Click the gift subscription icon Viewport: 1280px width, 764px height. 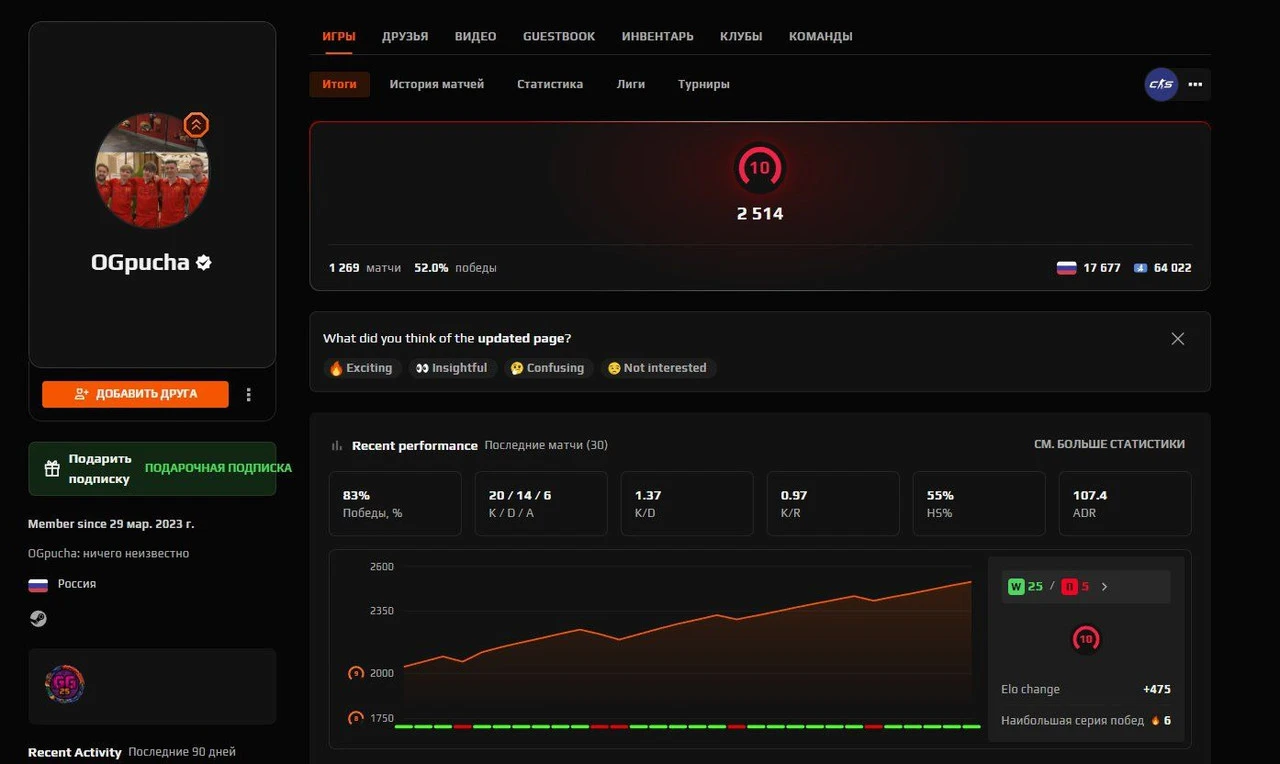(x=52, y=469)
